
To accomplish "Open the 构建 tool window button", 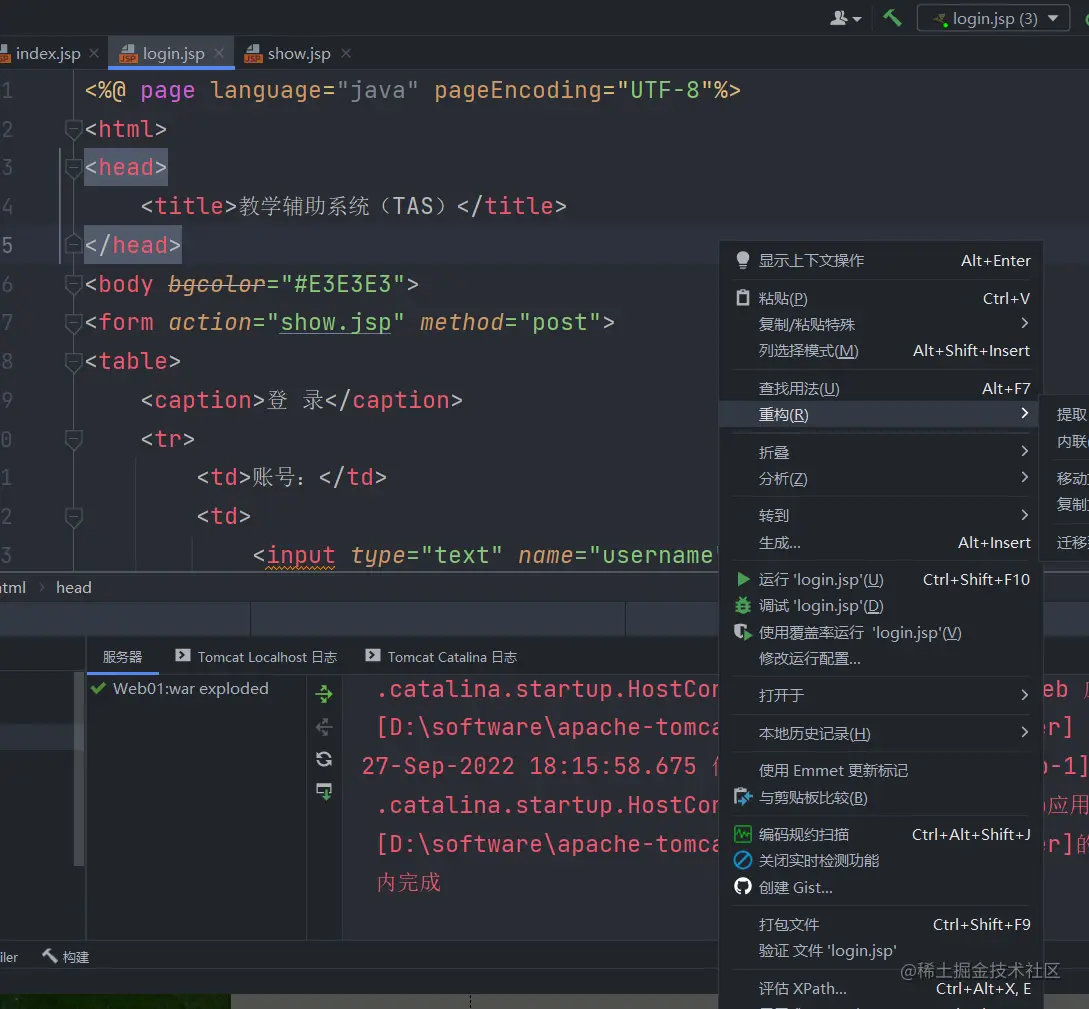I will pyautogui.click(x=66, y=957).
